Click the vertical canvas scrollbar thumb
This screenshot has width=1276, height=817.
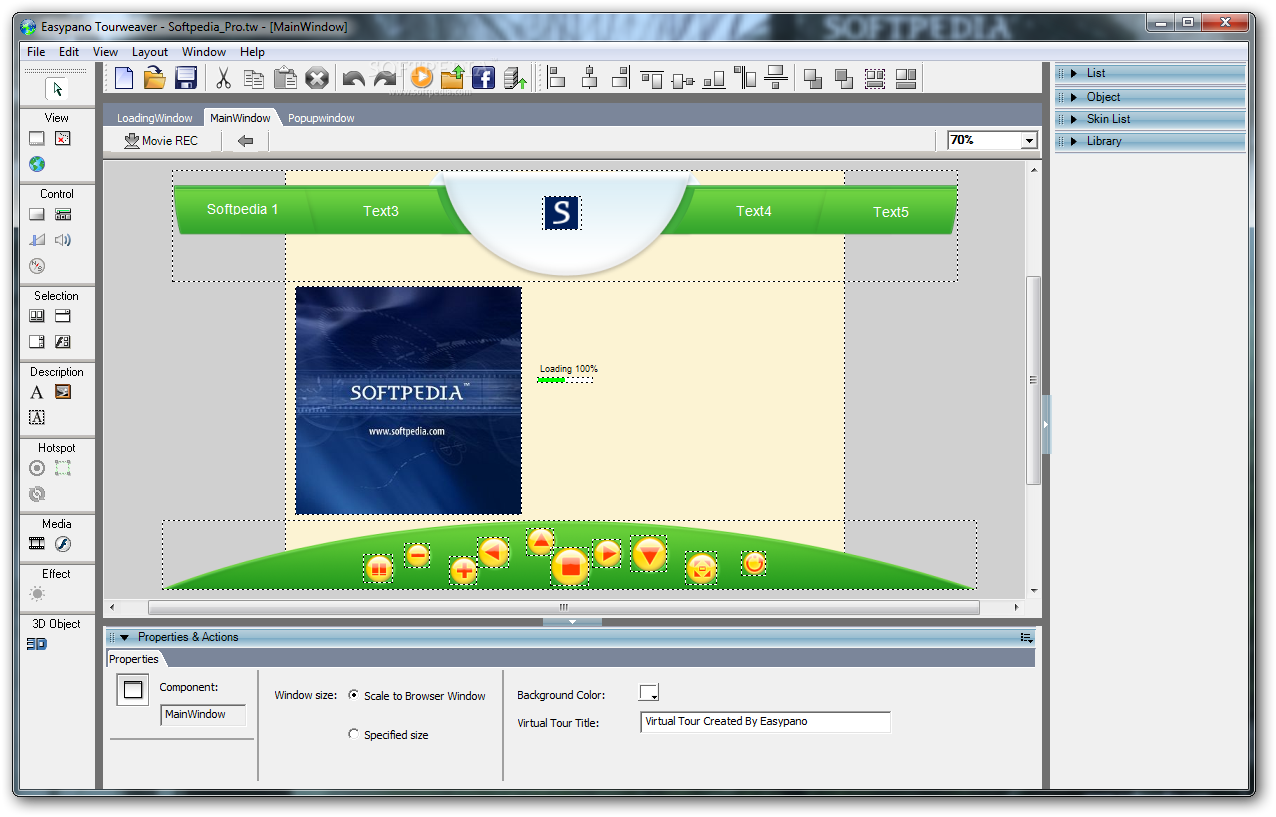1033,380
